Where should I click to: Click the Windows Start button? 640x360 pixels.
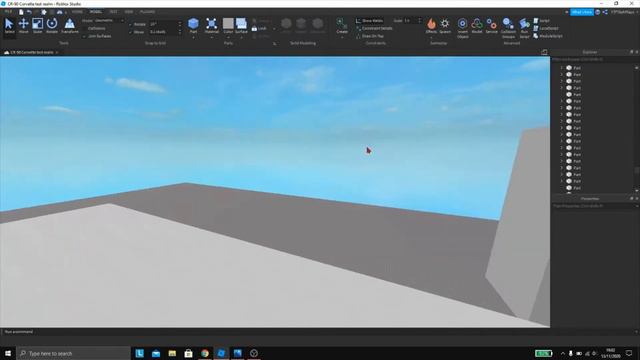coord(8,353)
